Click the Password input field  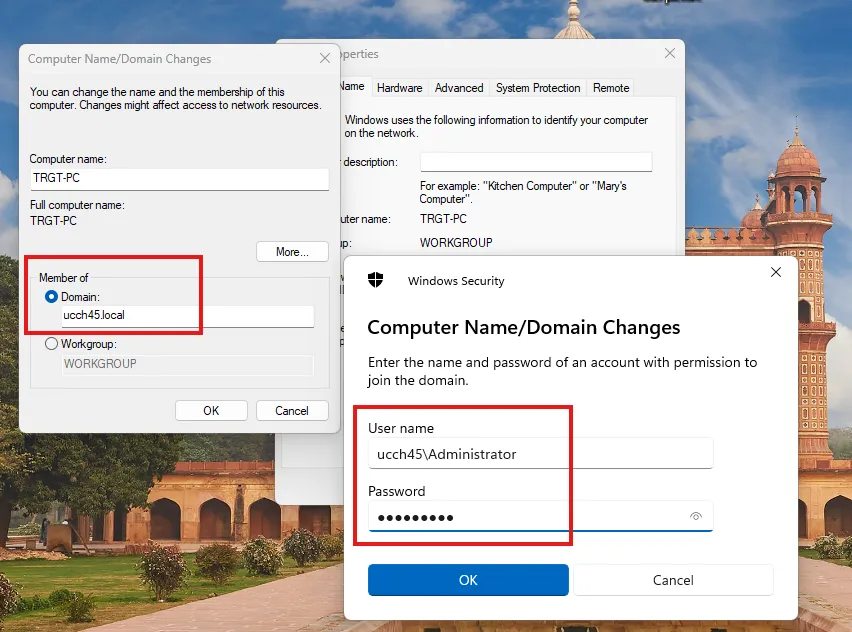point(525,517)
